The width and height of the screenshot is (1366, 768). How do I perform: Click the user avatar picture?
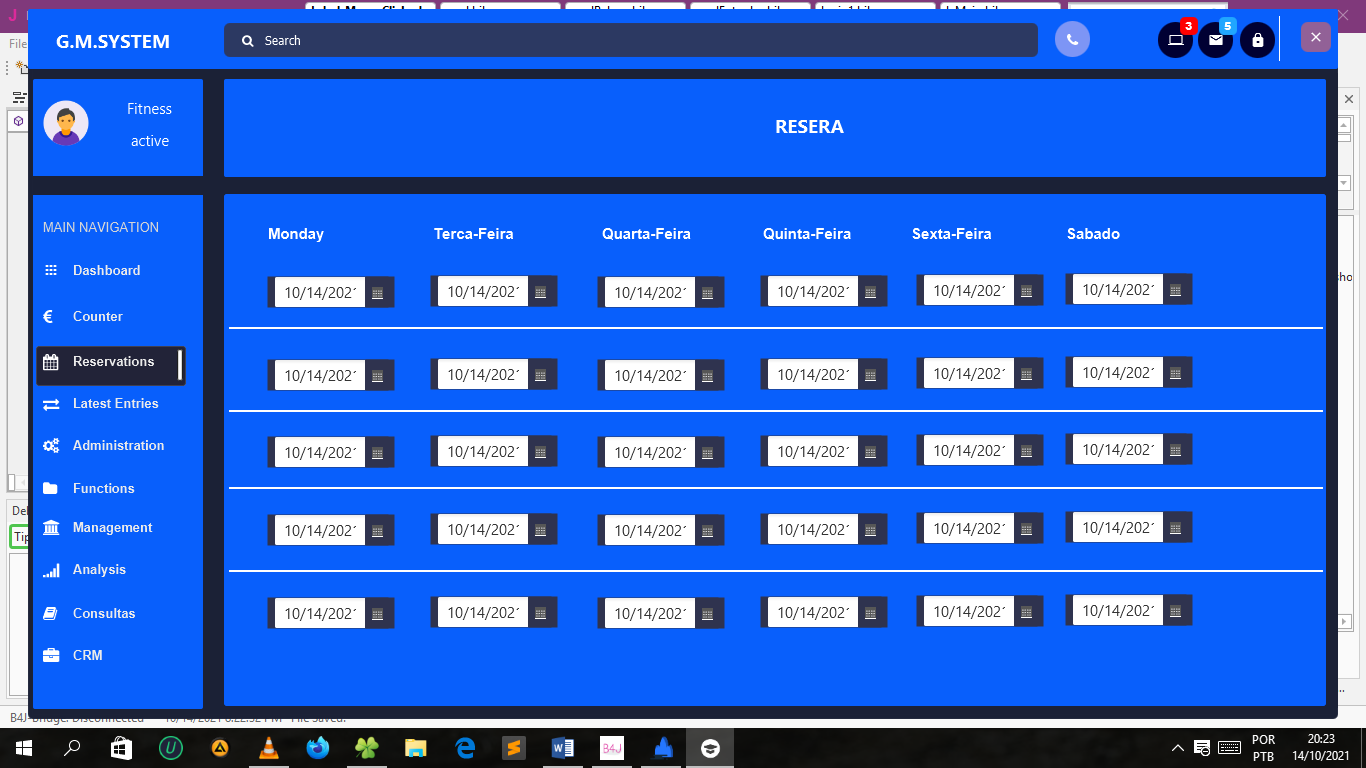66,124
